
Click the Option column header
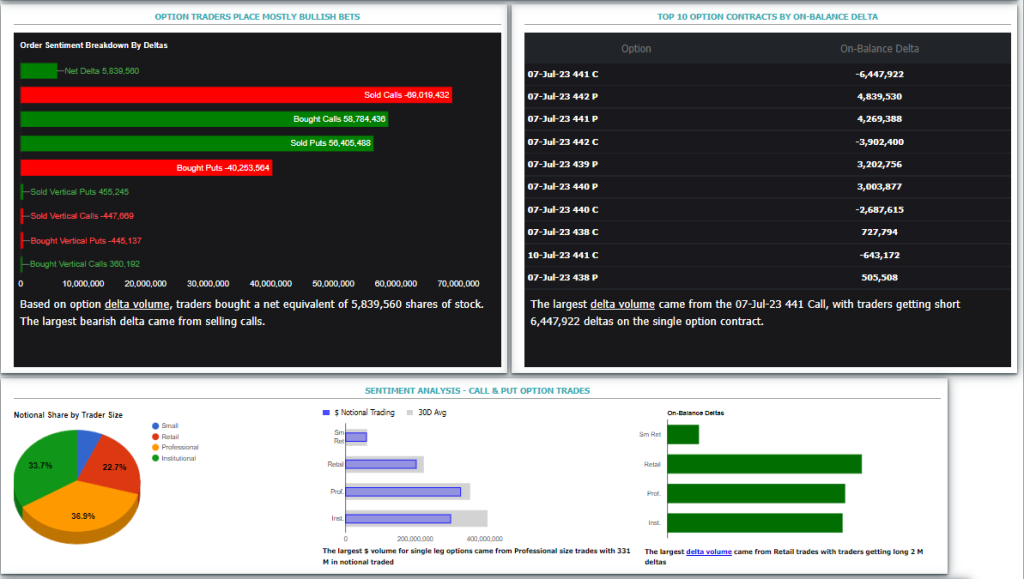tap(636, 48)
